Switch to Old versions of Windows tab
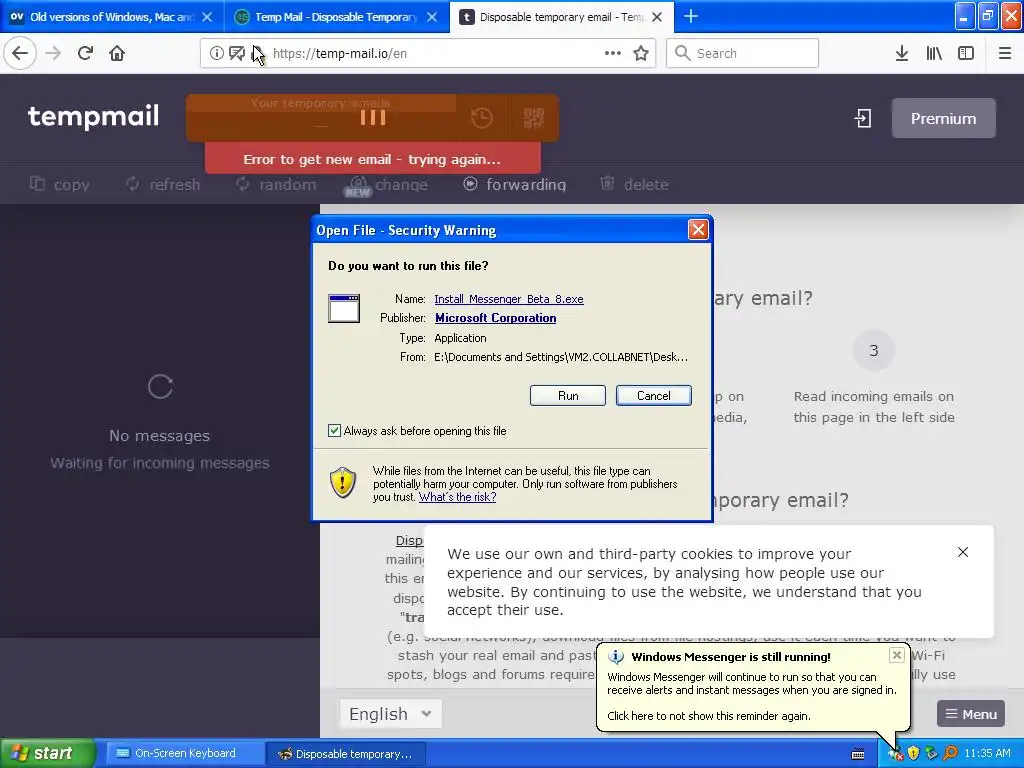 pos(112,17)
